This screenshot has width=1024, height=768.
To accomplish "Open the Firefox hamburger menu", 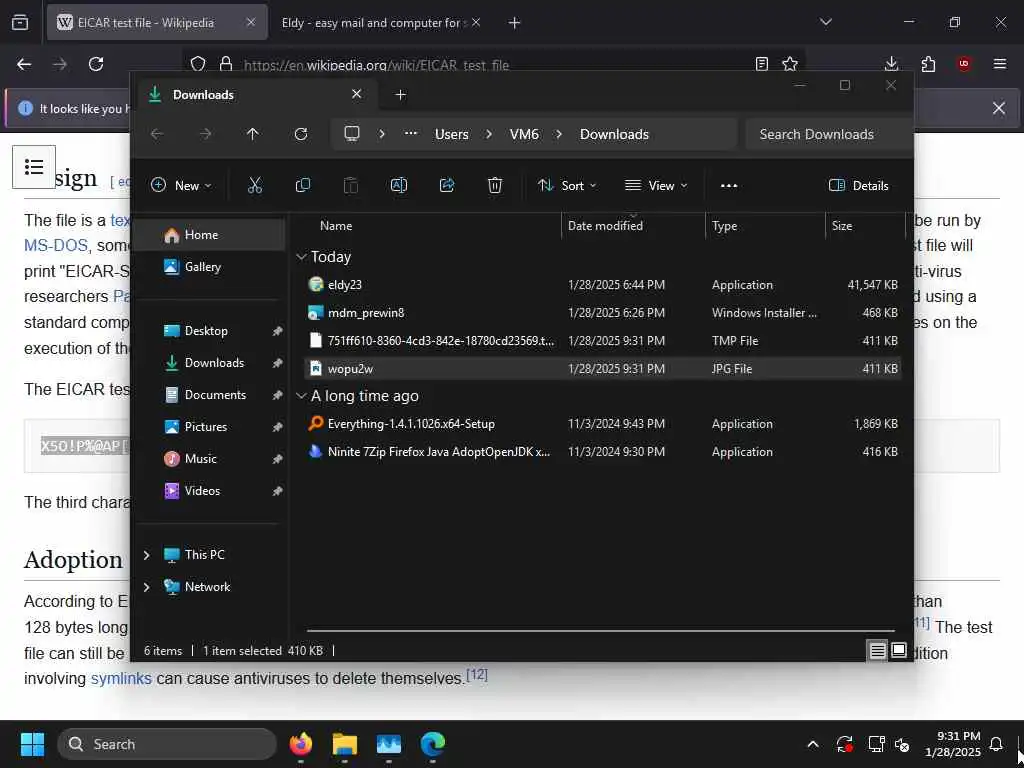I will point(1000,64).
